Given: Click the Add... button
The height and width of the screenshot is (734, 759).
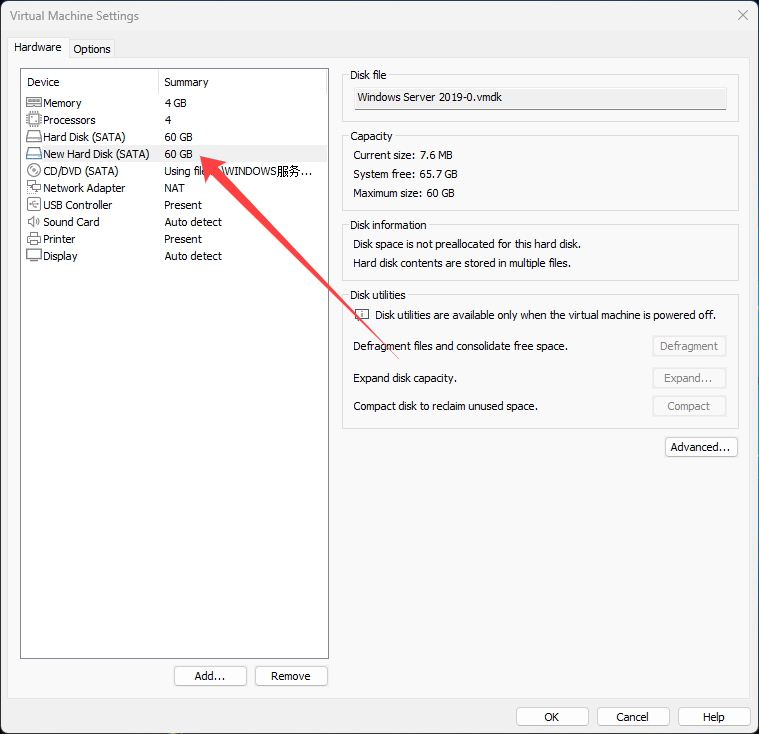Looking at the screenshot, I should point(210,676).
